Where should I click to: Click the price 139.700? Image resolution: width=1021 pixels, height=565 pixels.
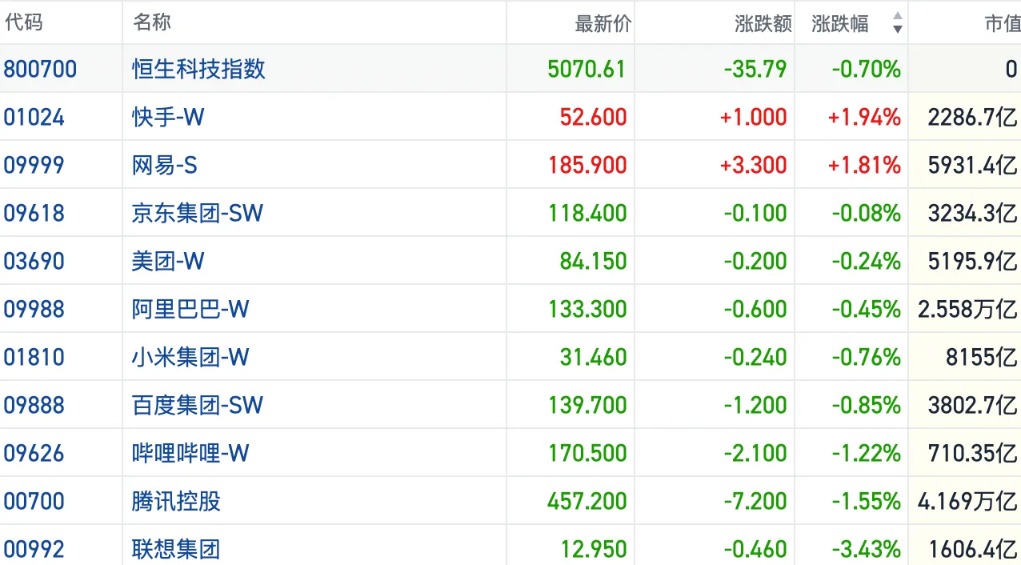587,406
